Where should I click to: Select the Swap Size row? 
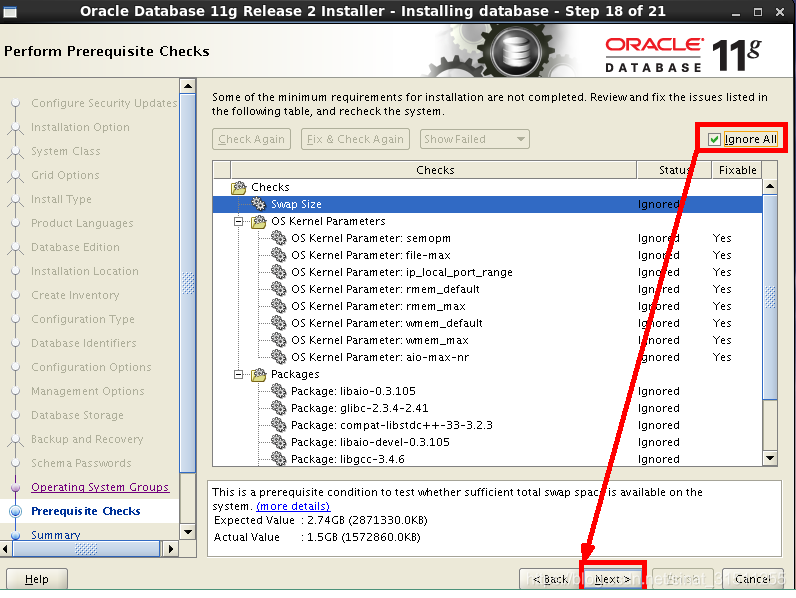coord(487,204)
